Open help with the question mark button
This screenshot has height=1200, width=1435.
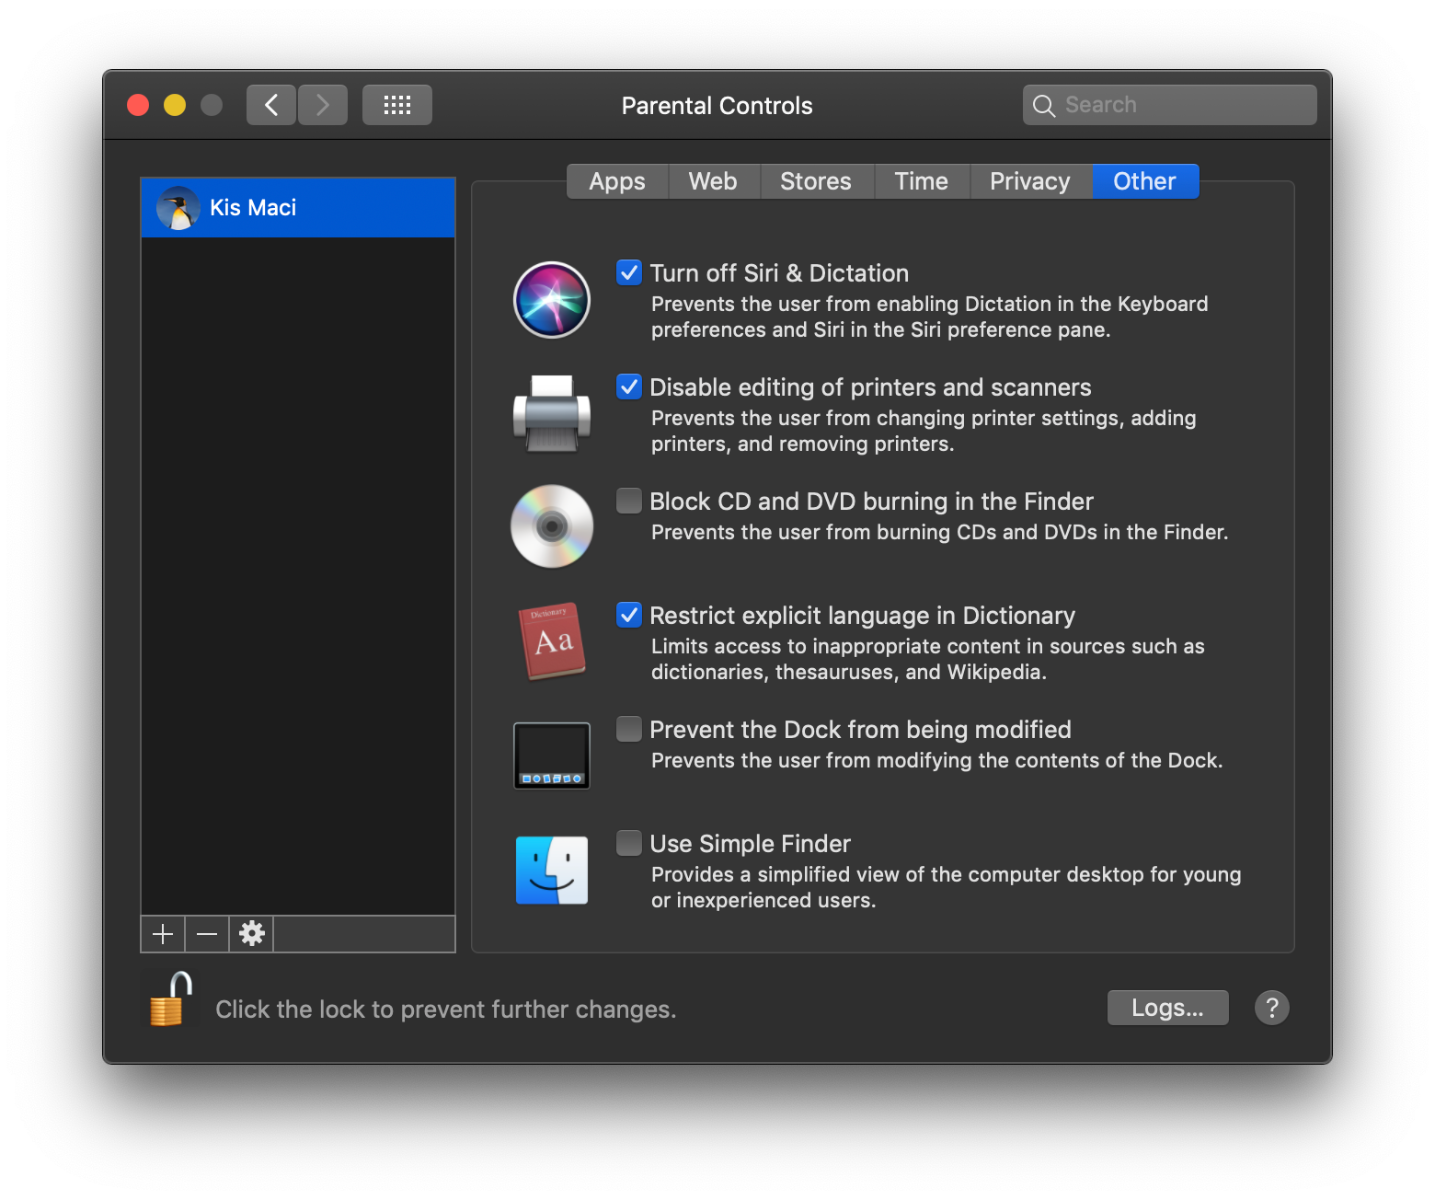(x=1272, y=1008)
